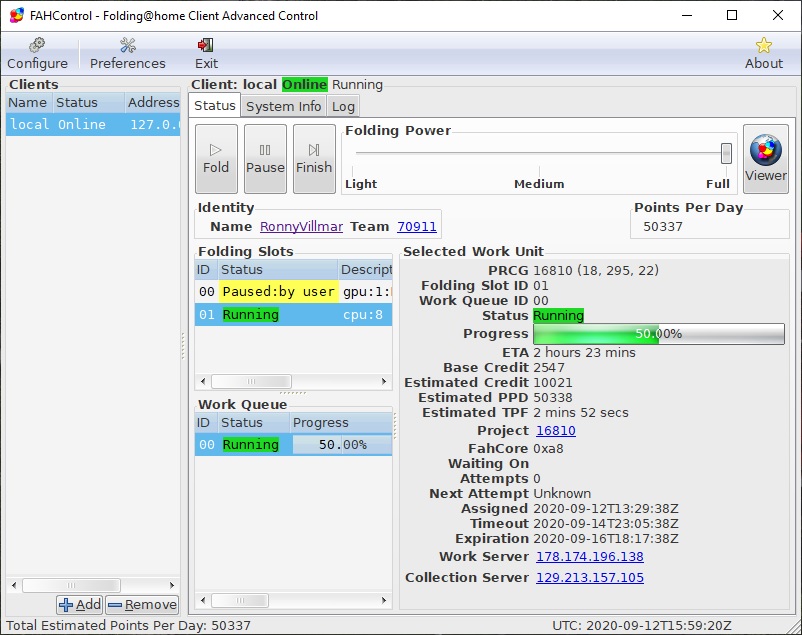Viewport: 802px width, 635px height.
Task: Open the Configure toolbar item
Action: coord(37,53)
